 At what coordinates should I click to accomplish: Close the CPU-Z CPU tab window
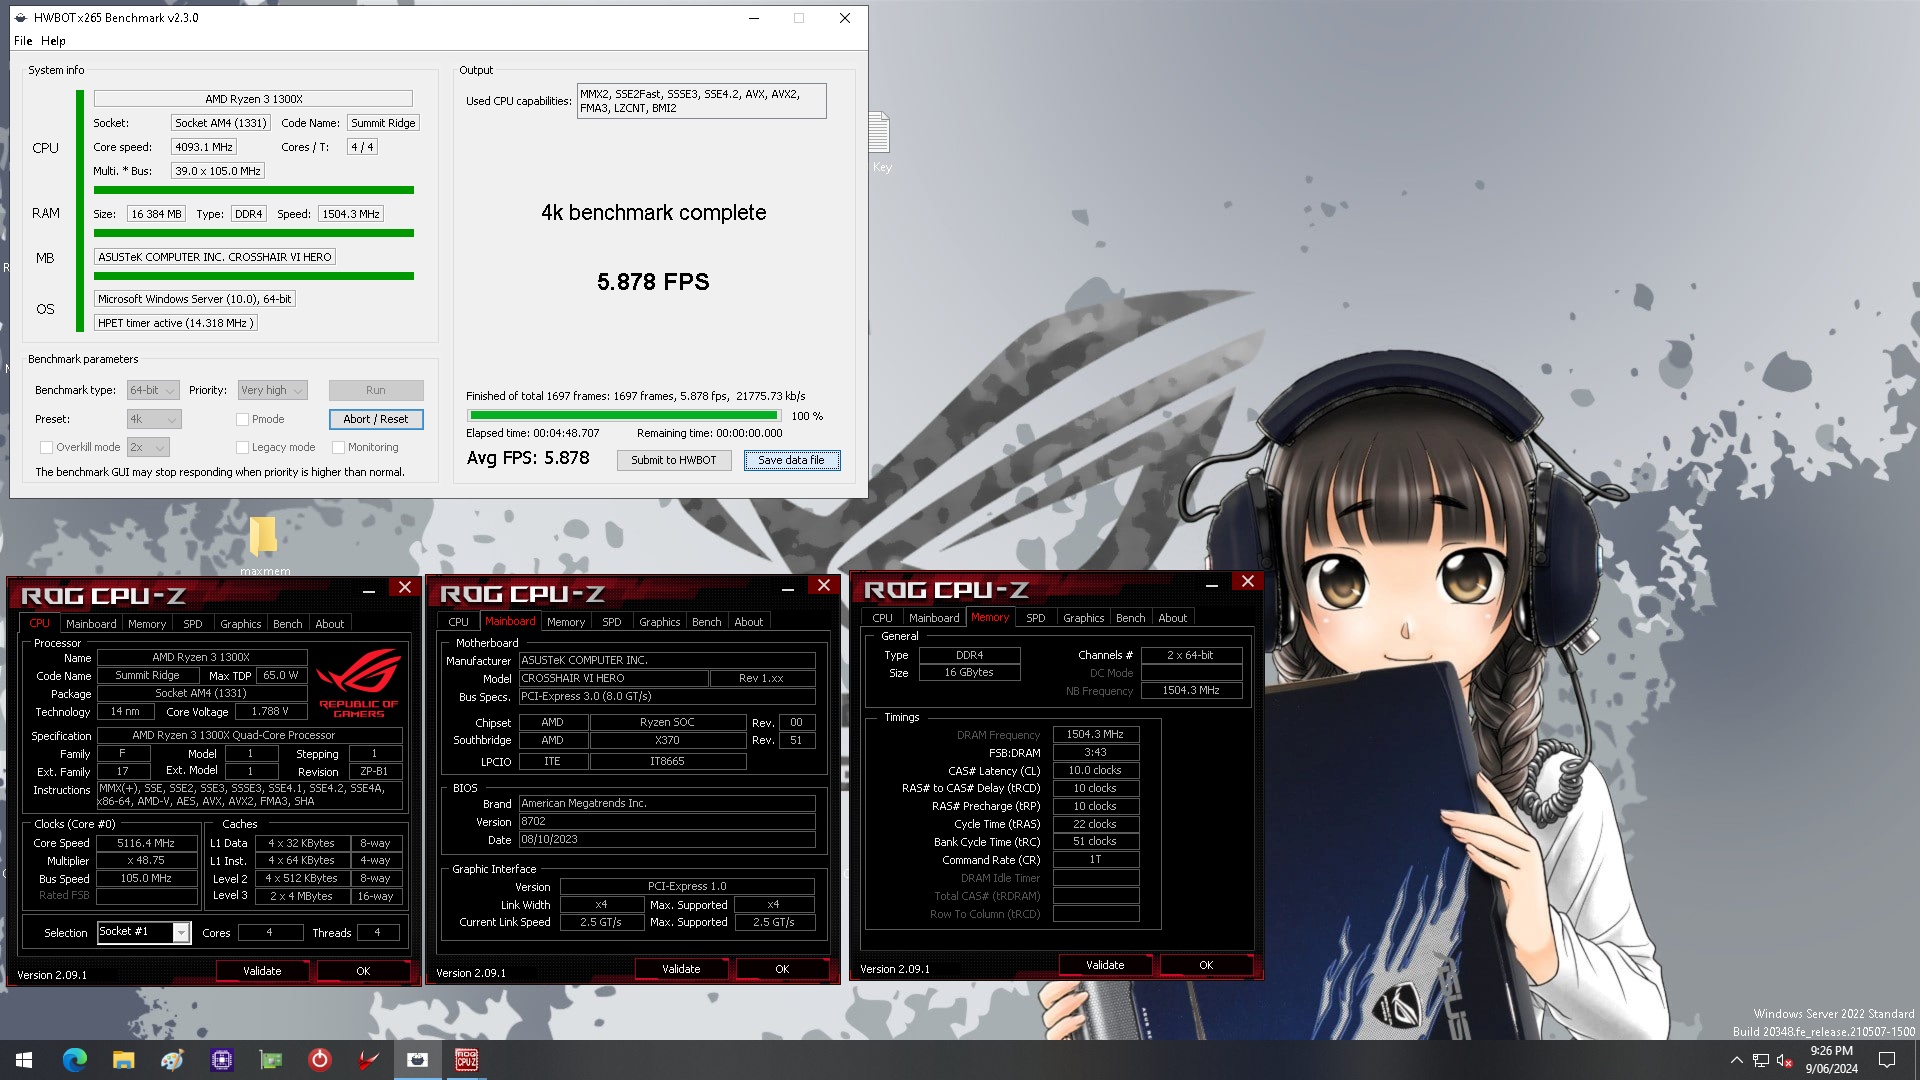pos(404,588)
